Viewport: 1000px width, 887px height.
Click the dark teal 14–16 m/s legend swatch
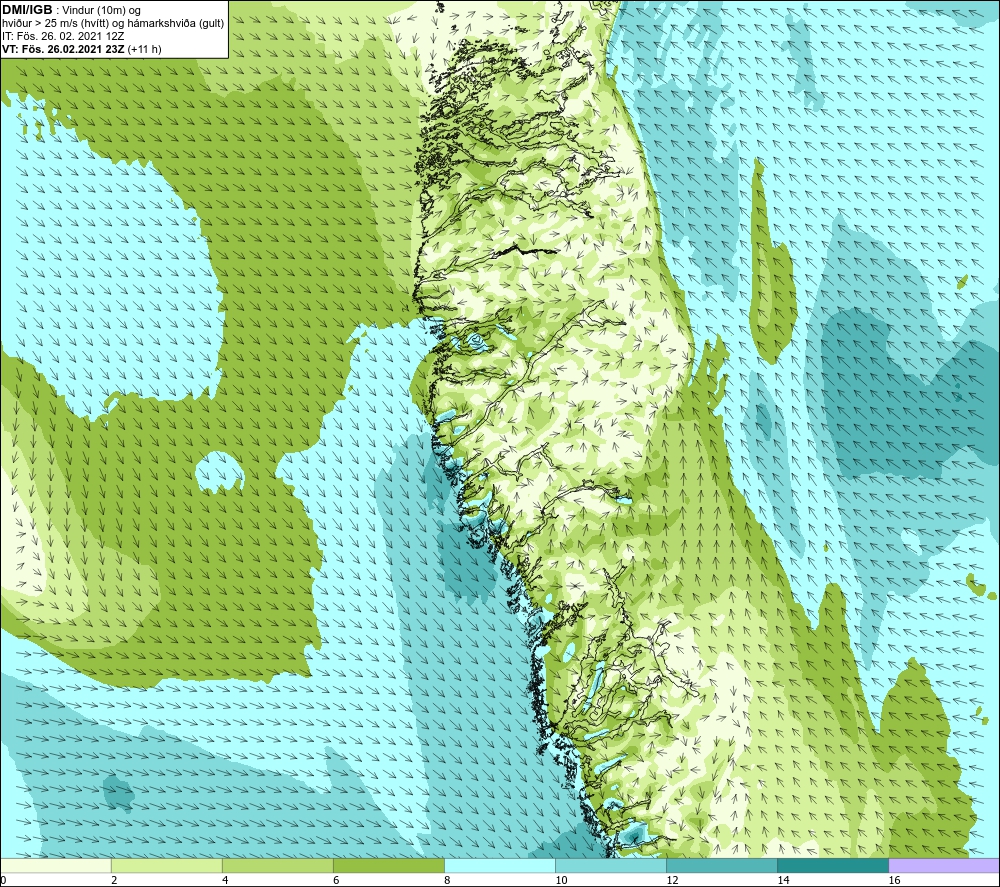tap(833, 865)
